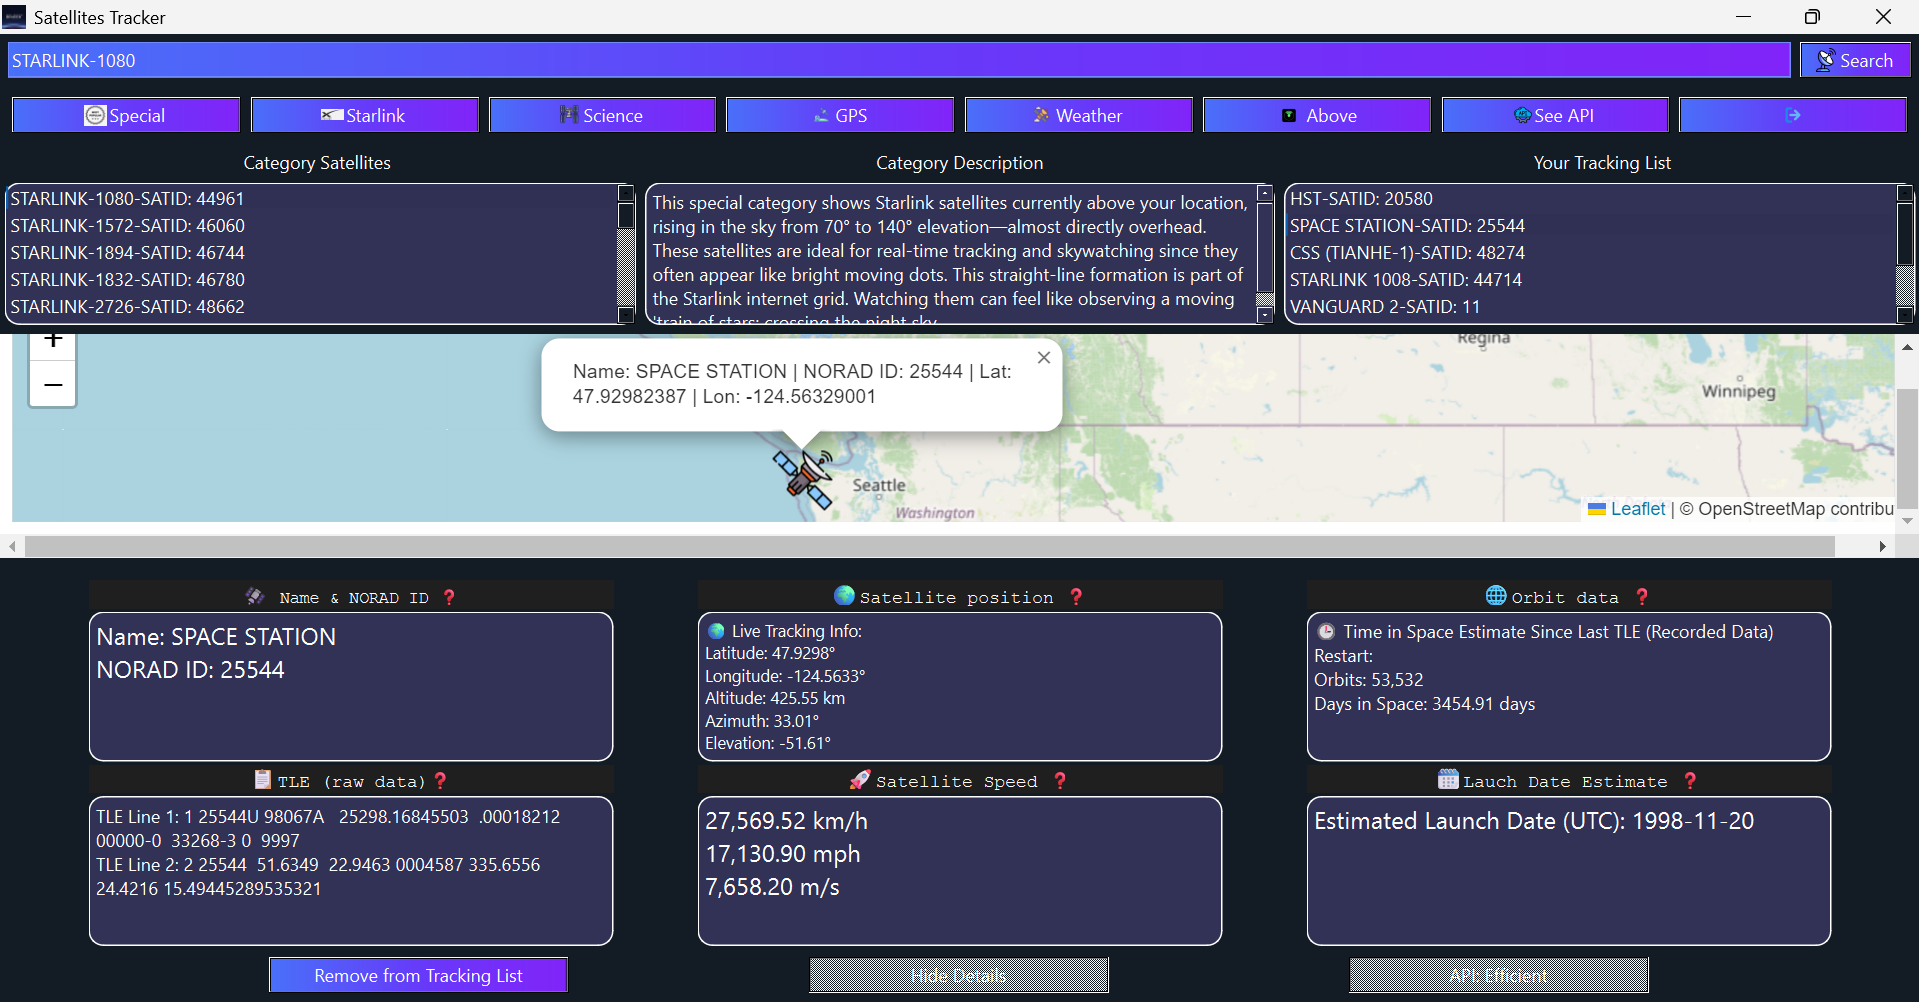Click TLE (raw data) help question mark

click(440, 781)
